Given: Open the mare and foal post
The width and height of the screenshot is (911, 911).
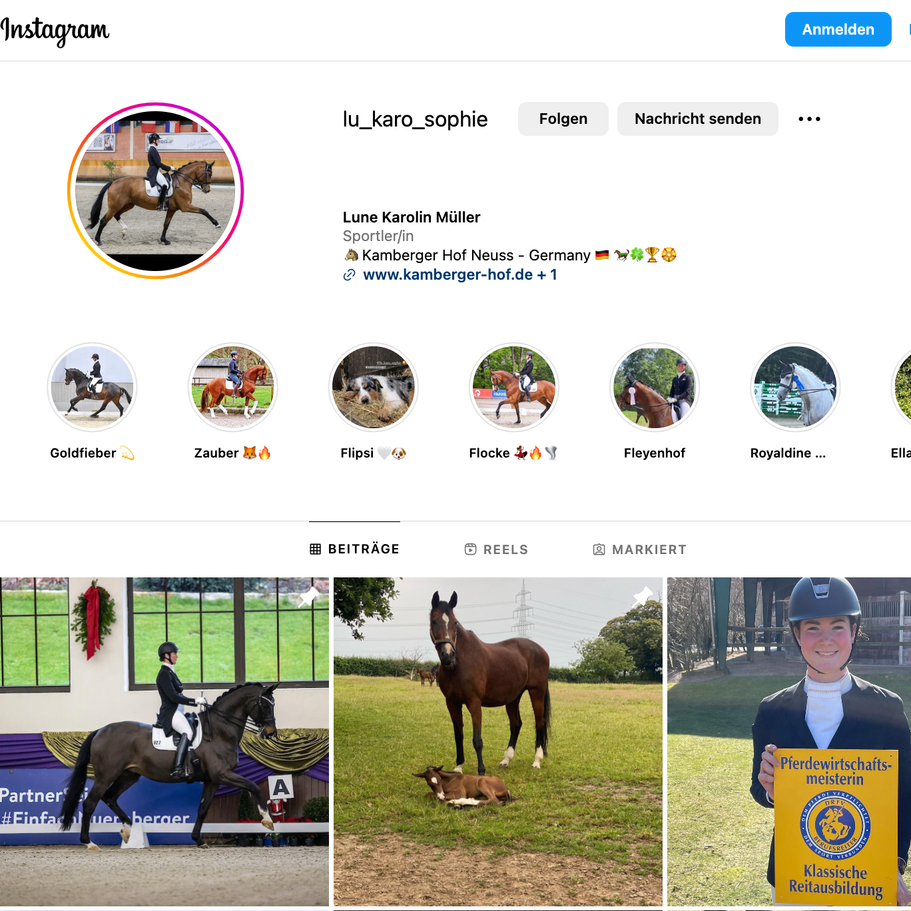Looking at the screenshot, I should coord(498,741).
